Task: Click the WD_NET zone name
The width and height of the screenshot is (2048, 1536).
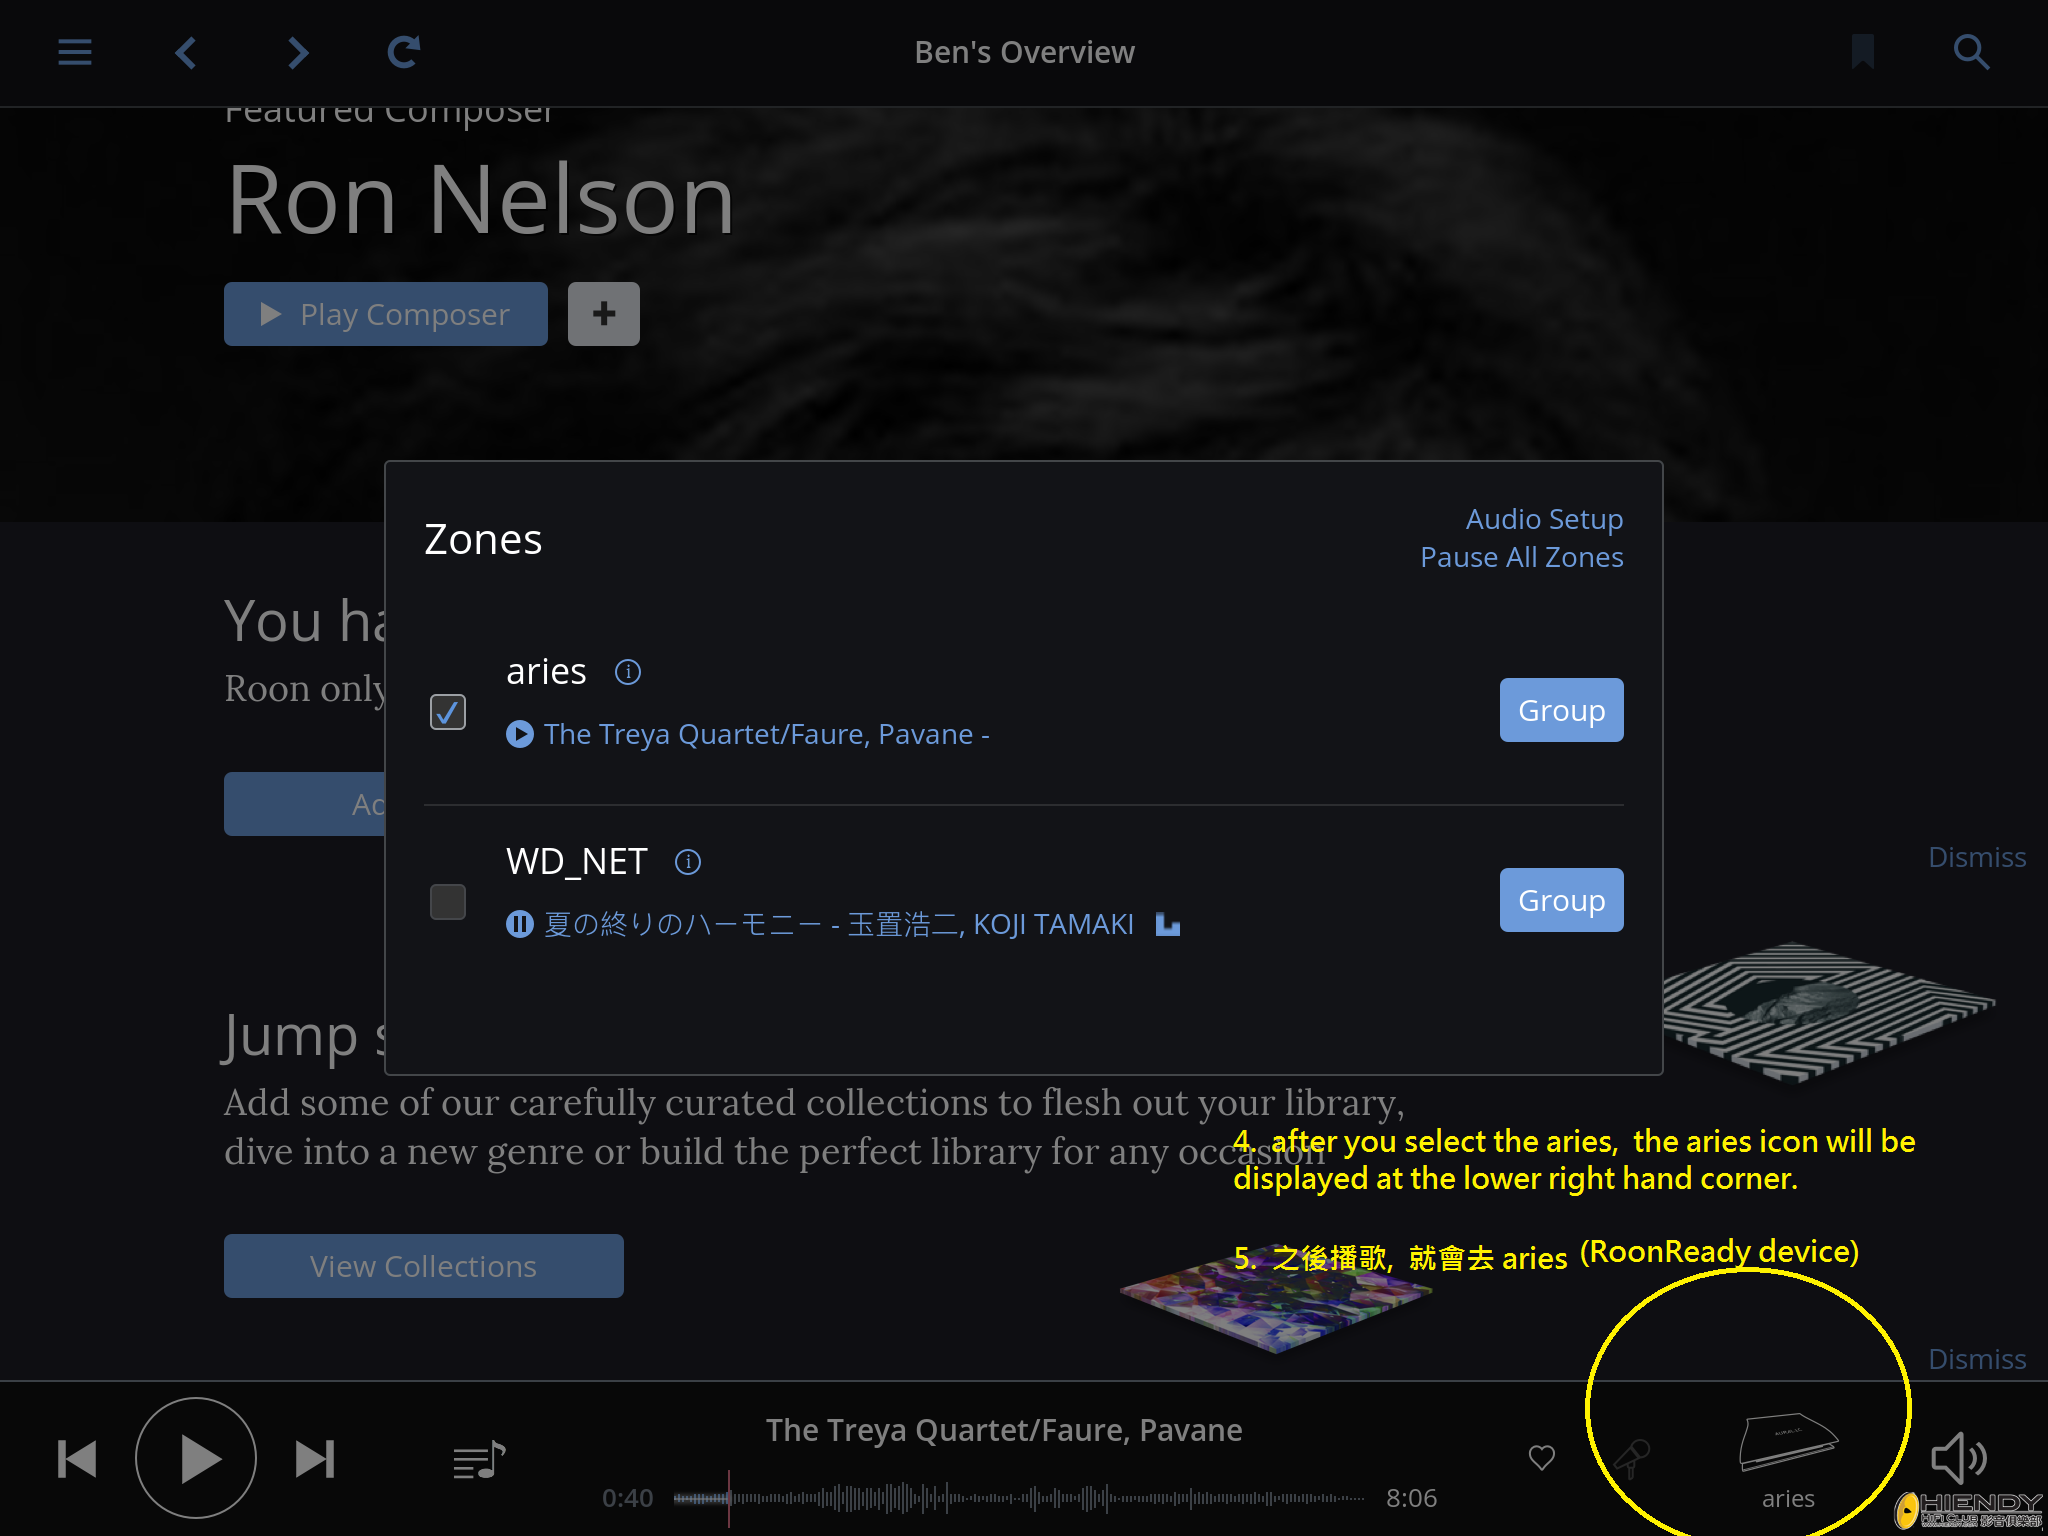Action: pyautogui.click(x=577, y=862)
